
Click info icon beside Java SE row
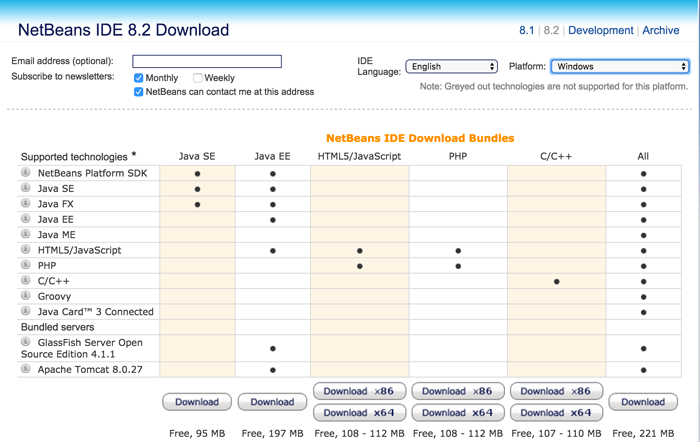(x=26, y=188)
